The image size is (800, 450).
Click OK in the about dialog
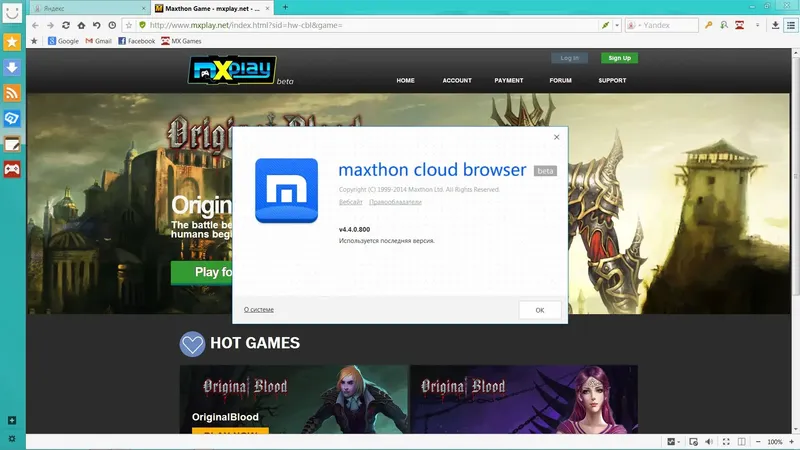(540, 310)
